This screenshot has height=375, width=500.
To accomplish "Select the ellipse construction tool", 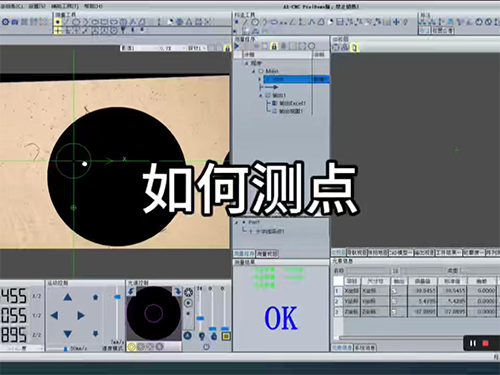I will (x=274, y=22).
